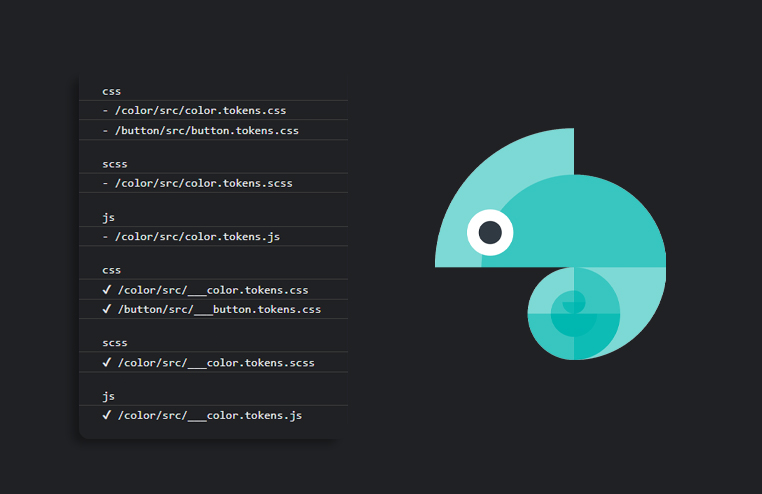This screenshot has width=762, height=494.
Task: Select the /color/src/___color.tokens.js entry
Action: click(209, 415)
